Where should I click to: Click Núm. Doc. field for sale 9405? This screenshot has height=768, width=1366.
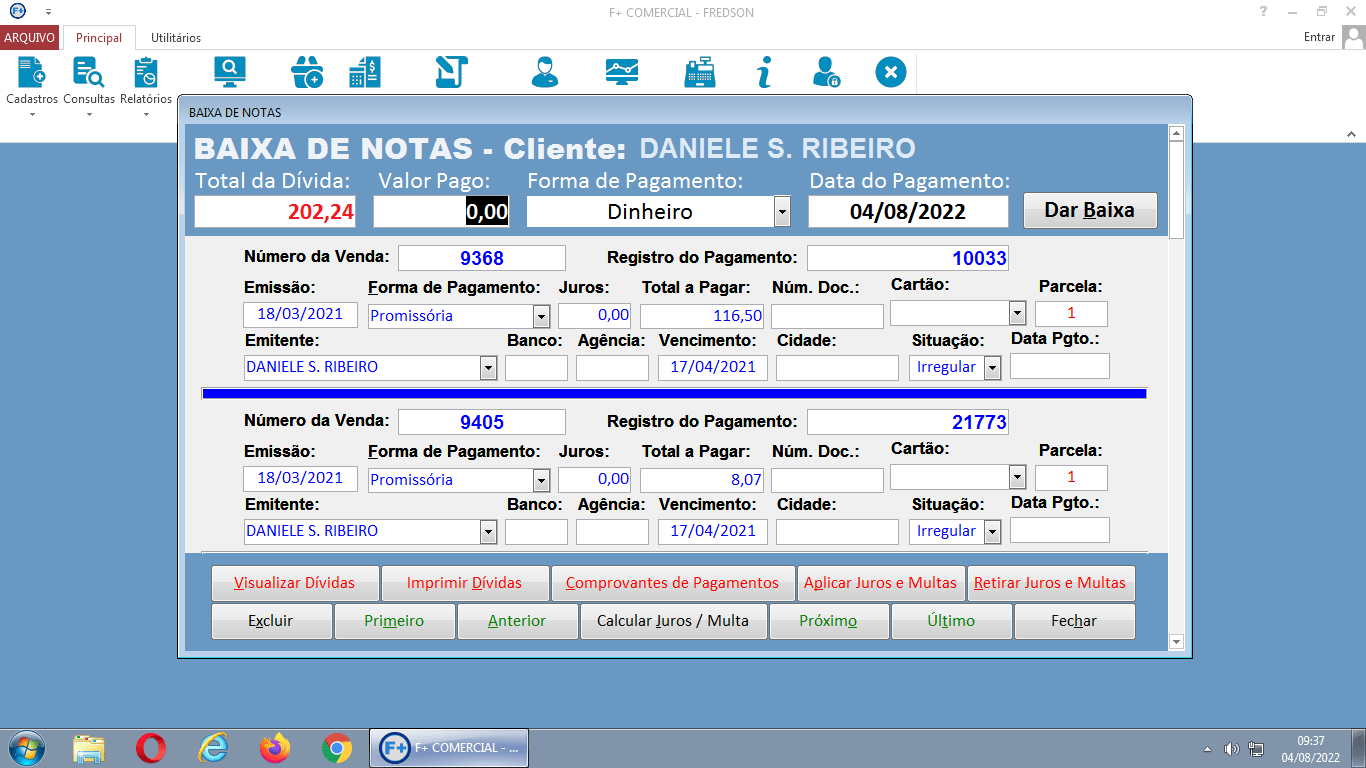point(827,480)
